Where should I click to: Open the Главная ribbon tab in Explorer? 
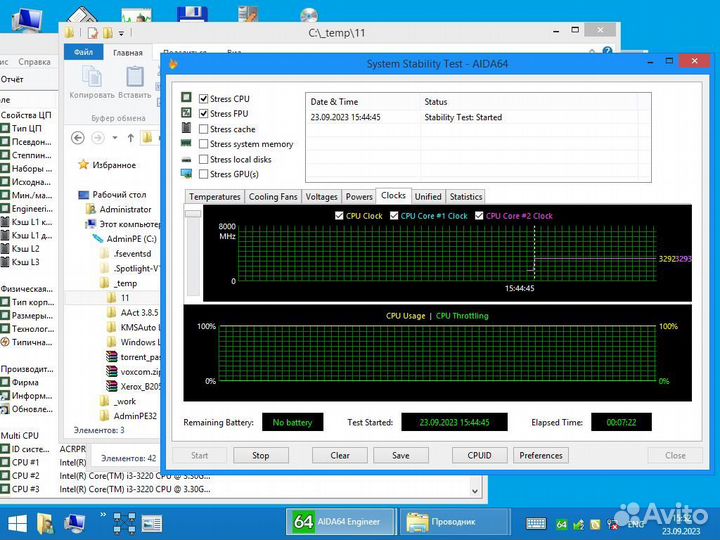(128, 53)
